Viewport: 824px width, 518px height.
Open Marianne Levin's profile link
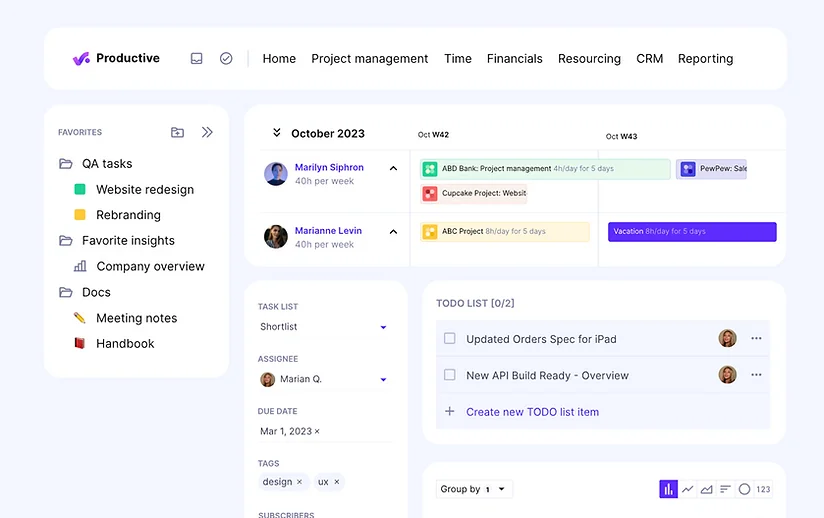328,231
